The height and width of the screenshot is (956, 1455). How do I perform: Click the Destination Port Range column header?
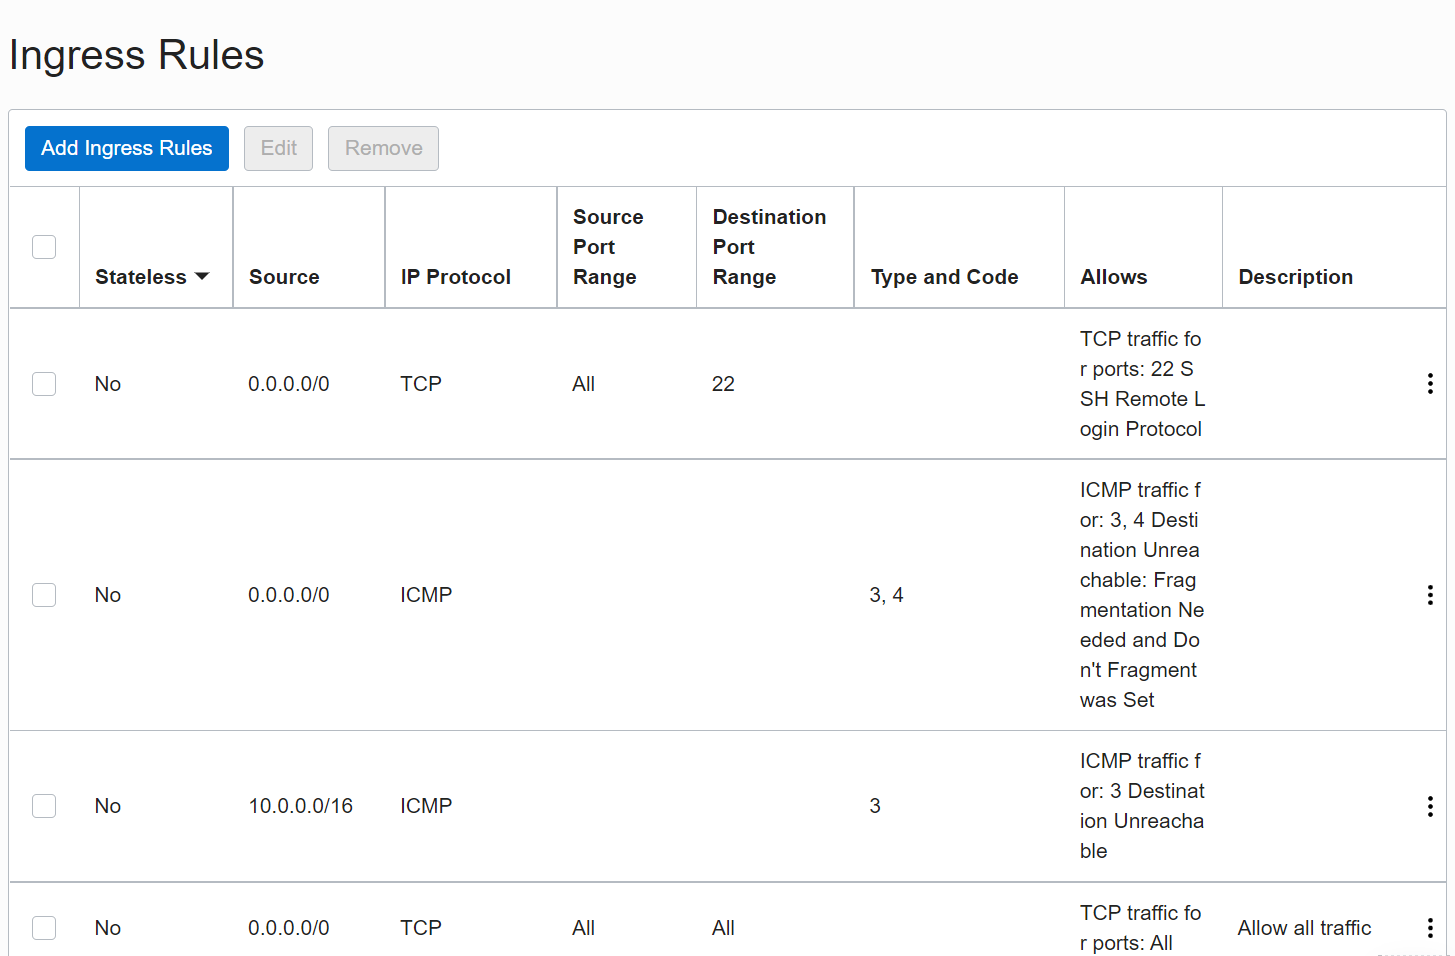pyautogui.click(x=769, y=247)
